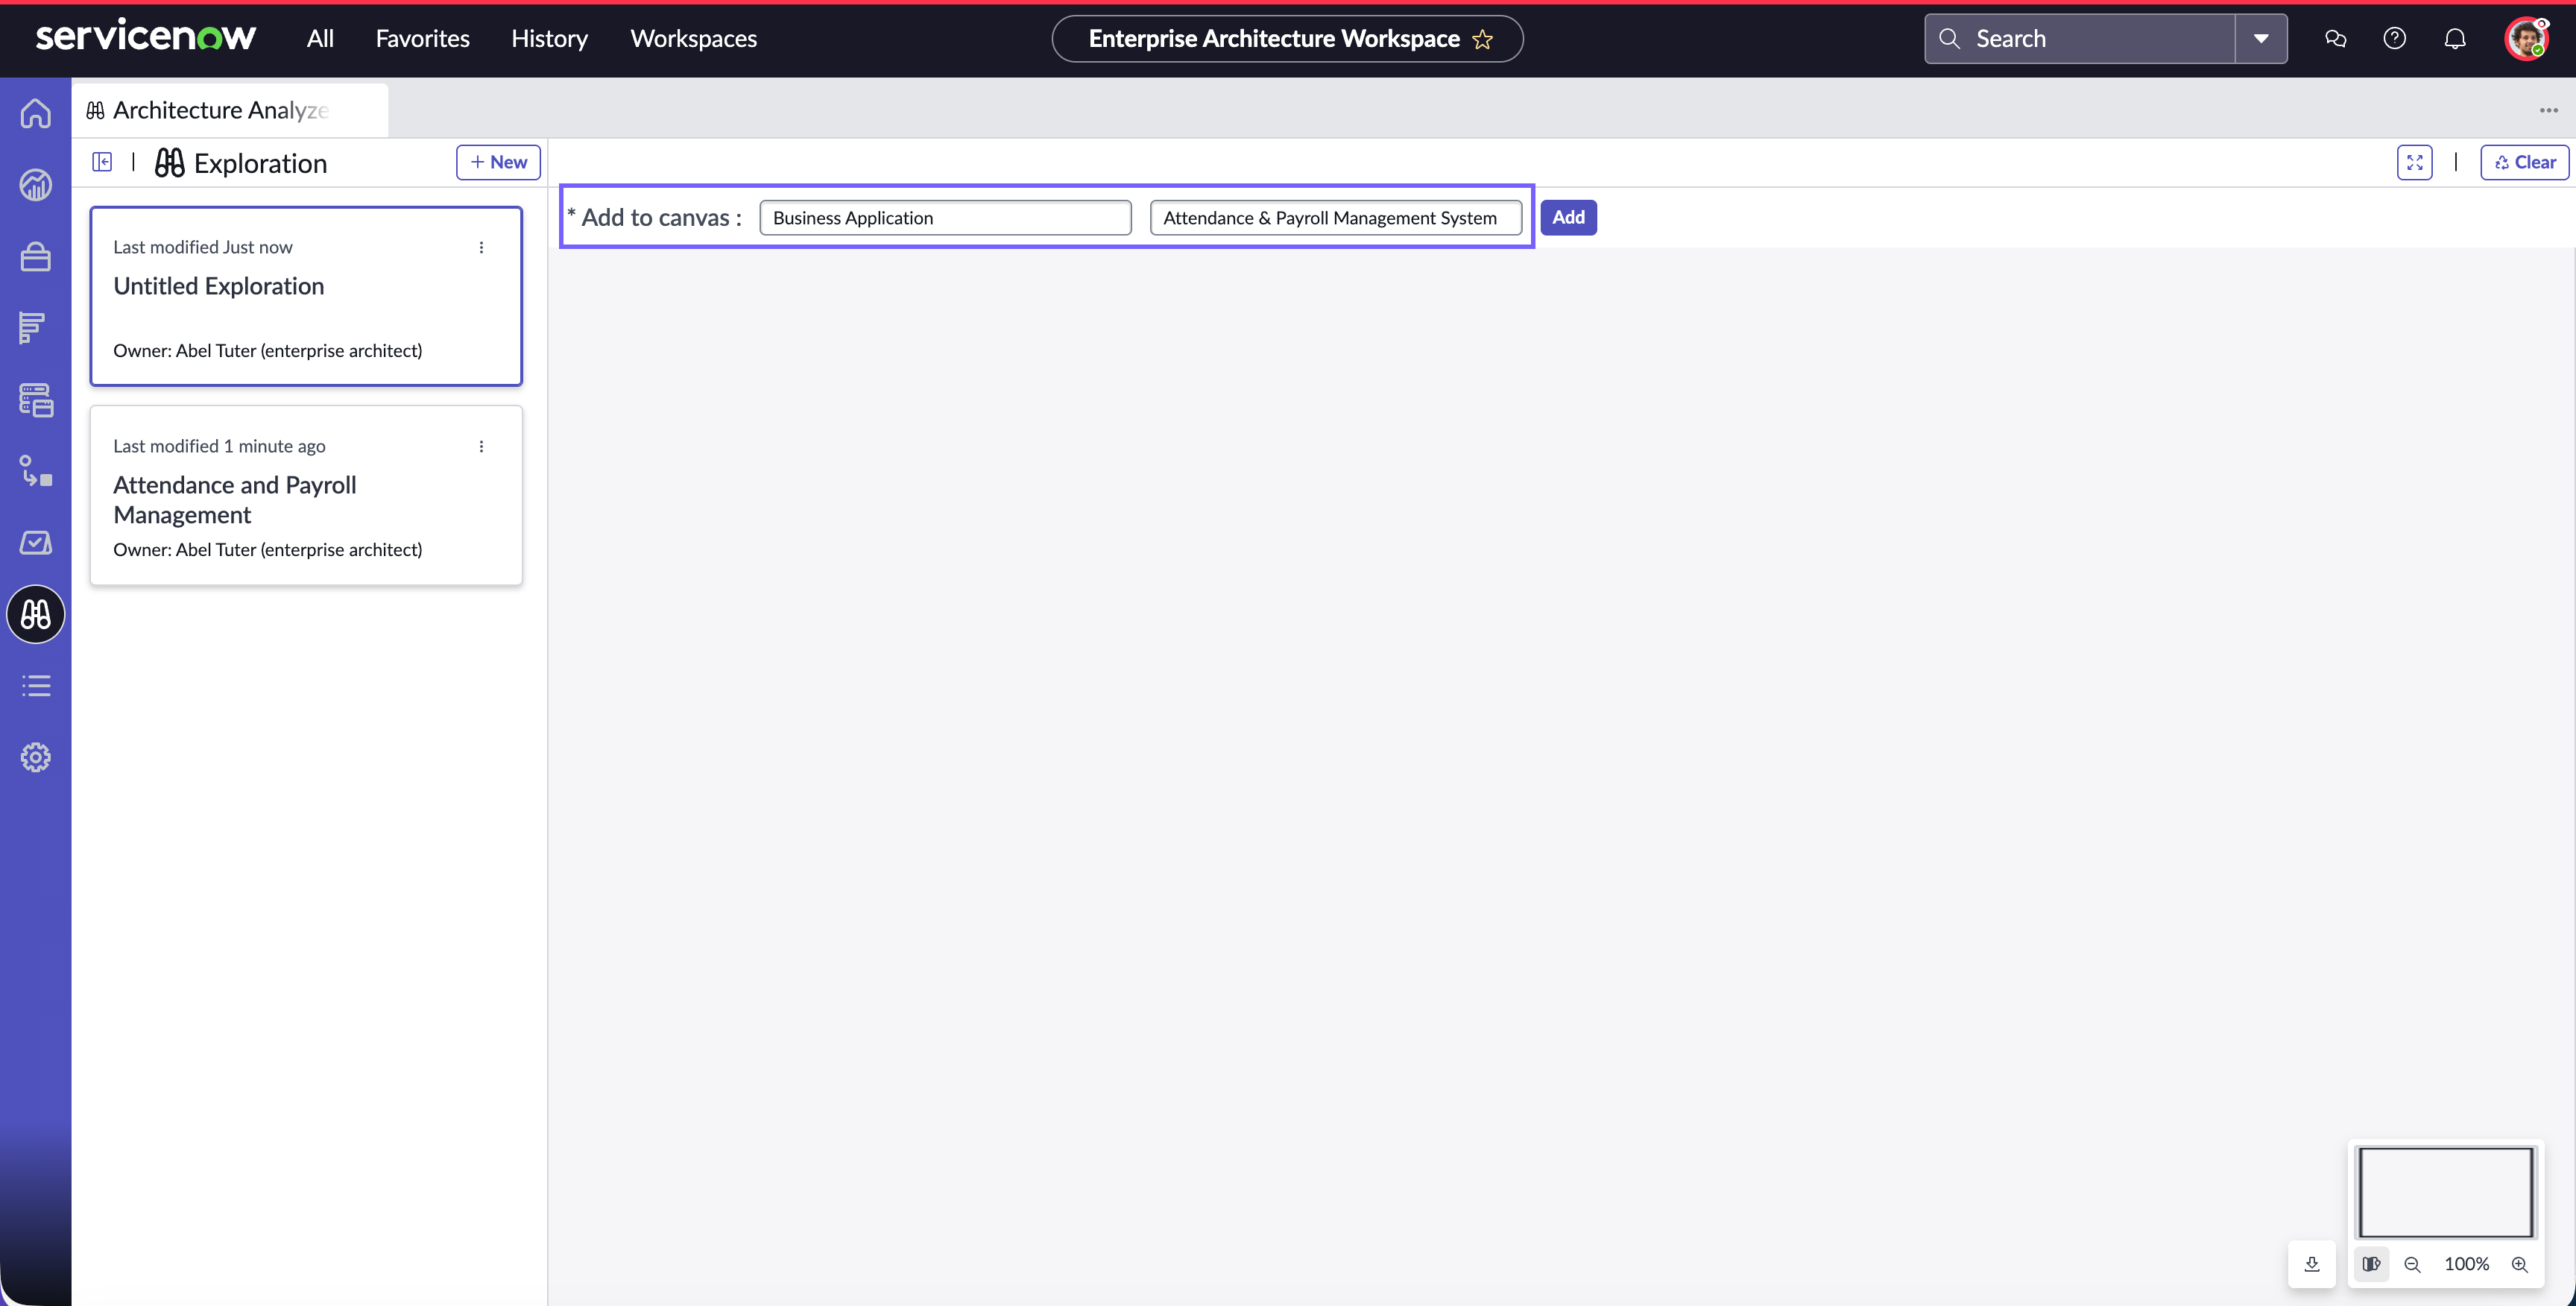2576x1306 pixels.
Task: Open the Favorites menu
Action: 422,39
